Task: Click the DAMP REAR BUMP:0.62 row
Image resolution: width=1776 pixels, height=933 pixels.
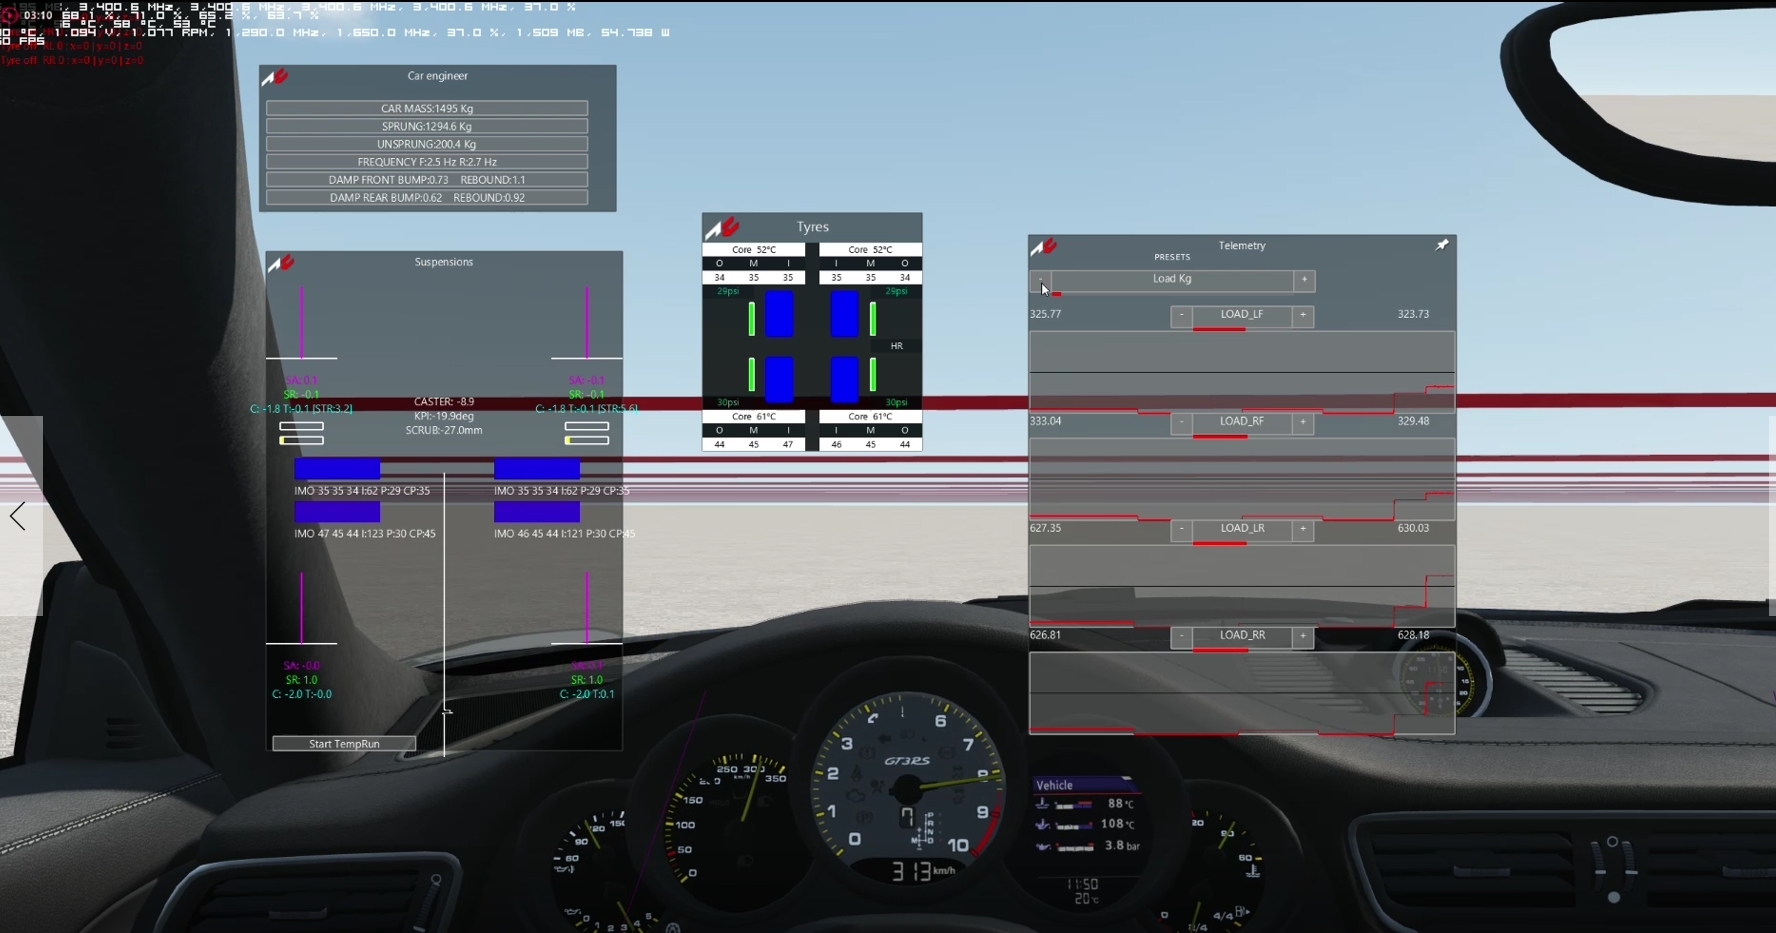Action: point(427,198)
